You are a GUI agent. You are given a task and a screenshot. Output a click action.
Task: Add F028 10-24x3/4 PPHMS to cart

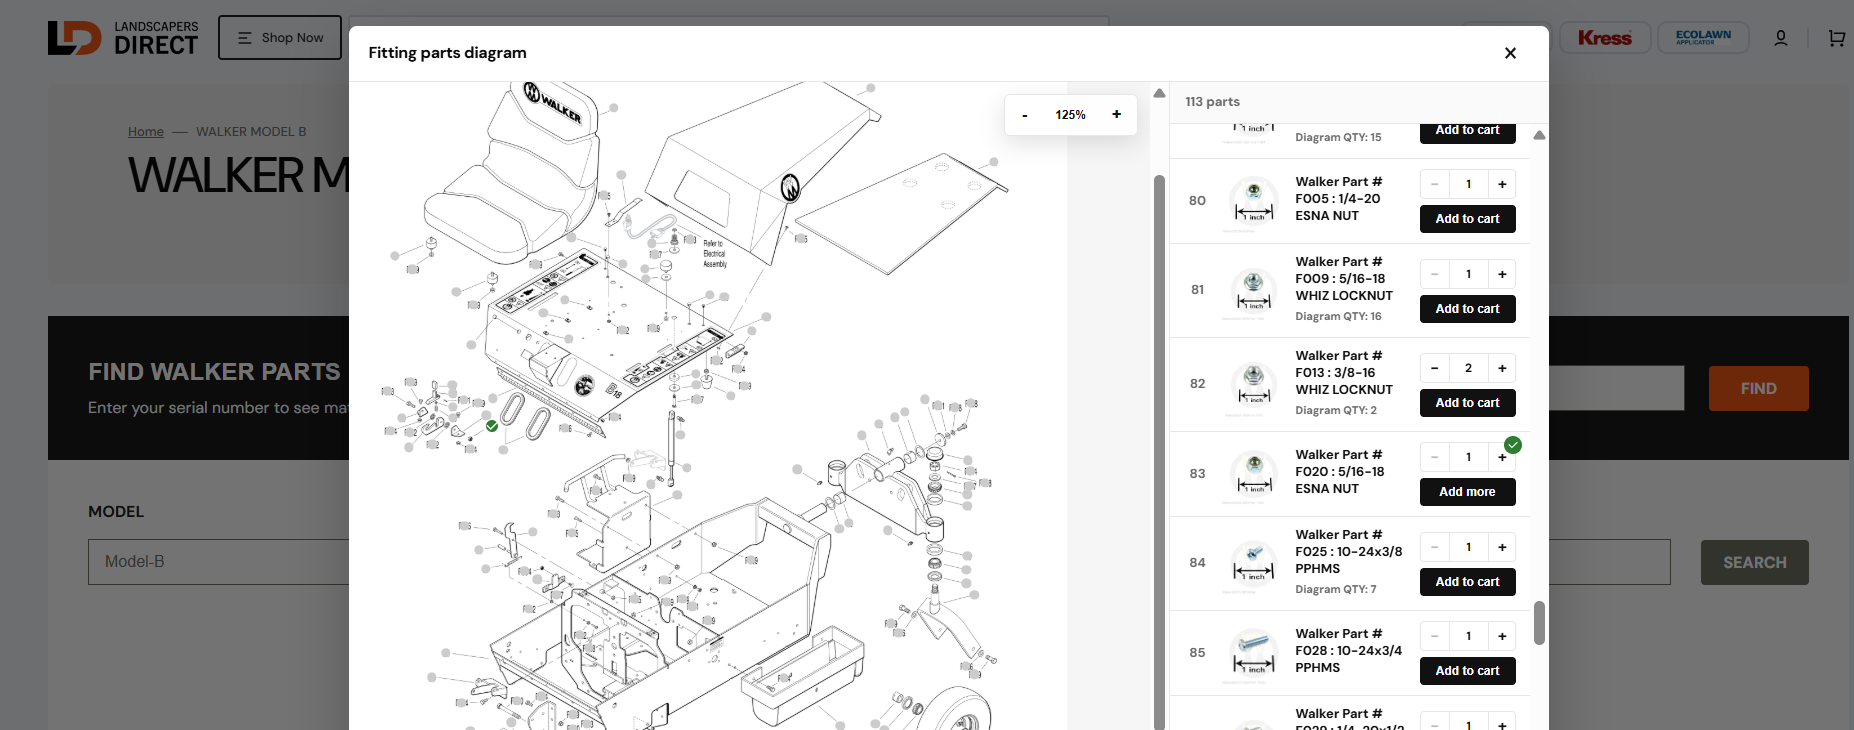pyautogui.click(x=1468, y=671)
